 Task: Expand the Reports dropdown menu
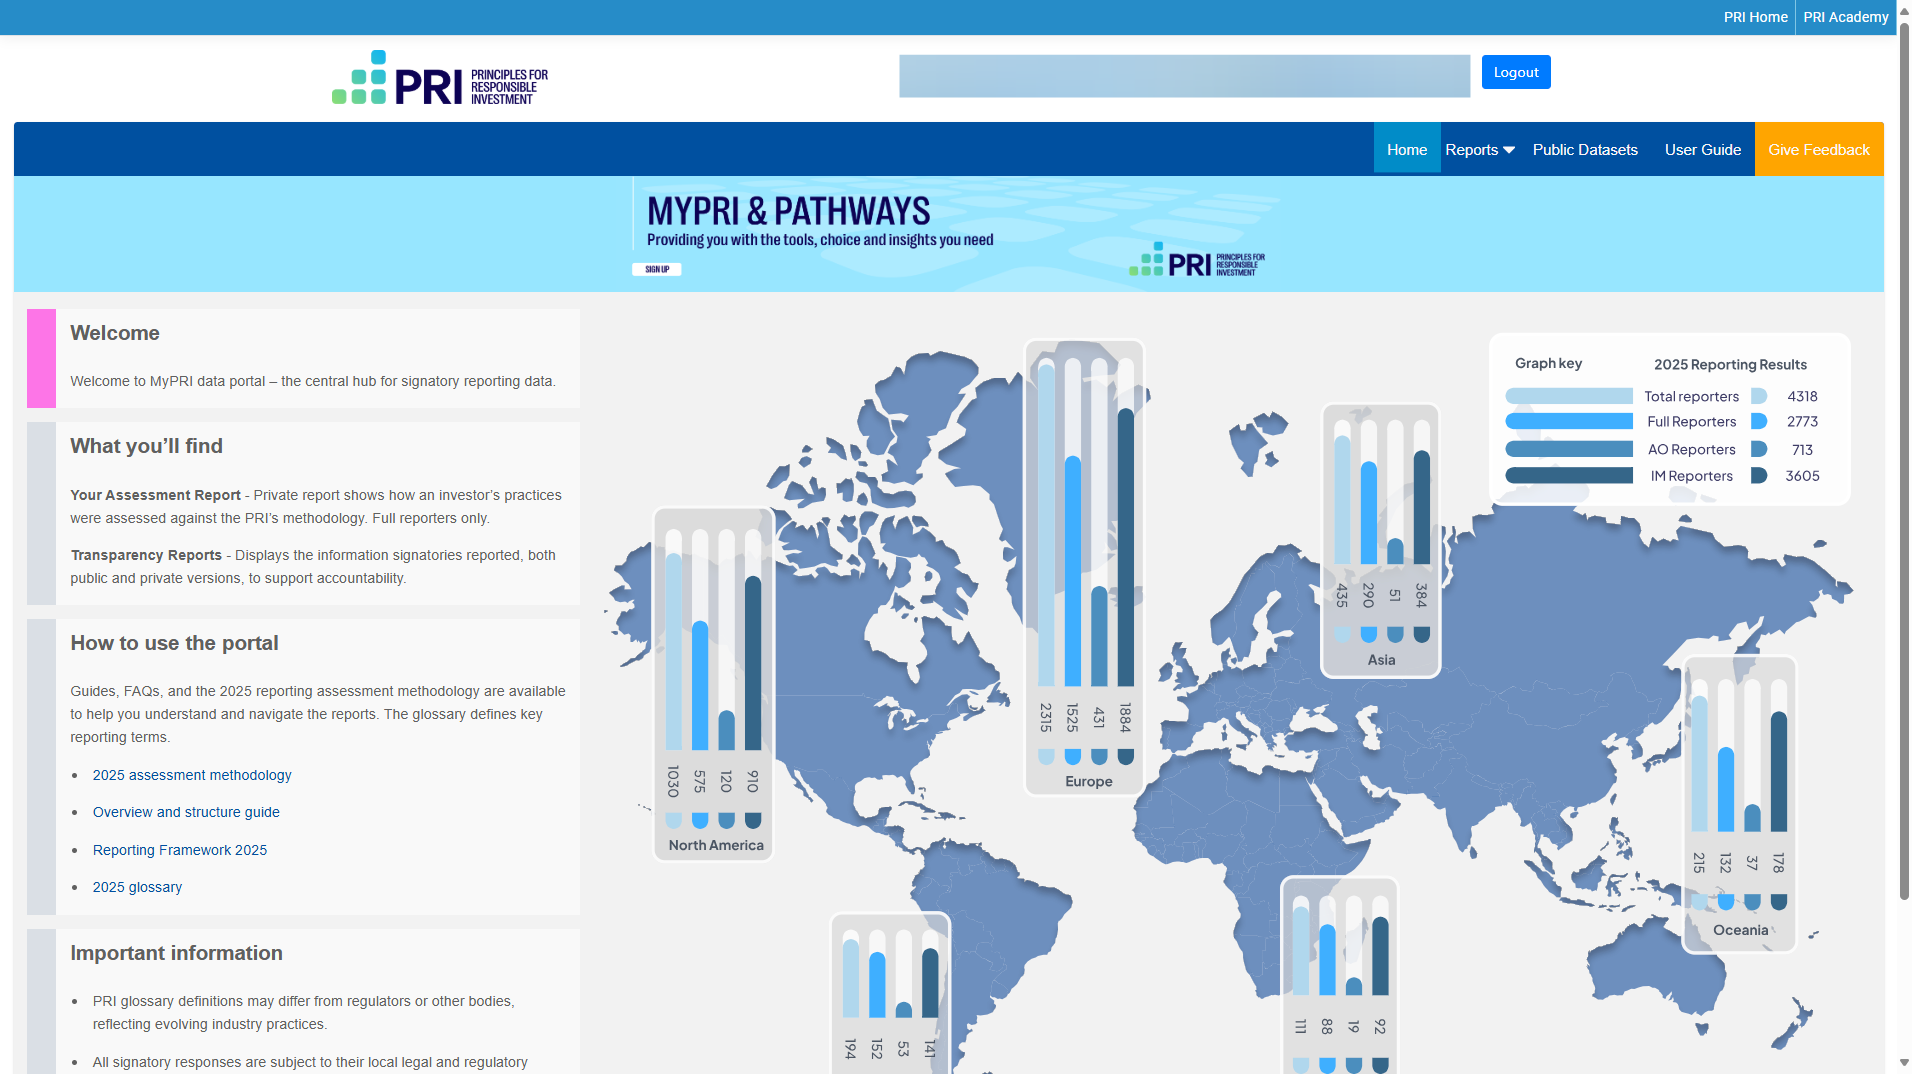[1480, 150]
